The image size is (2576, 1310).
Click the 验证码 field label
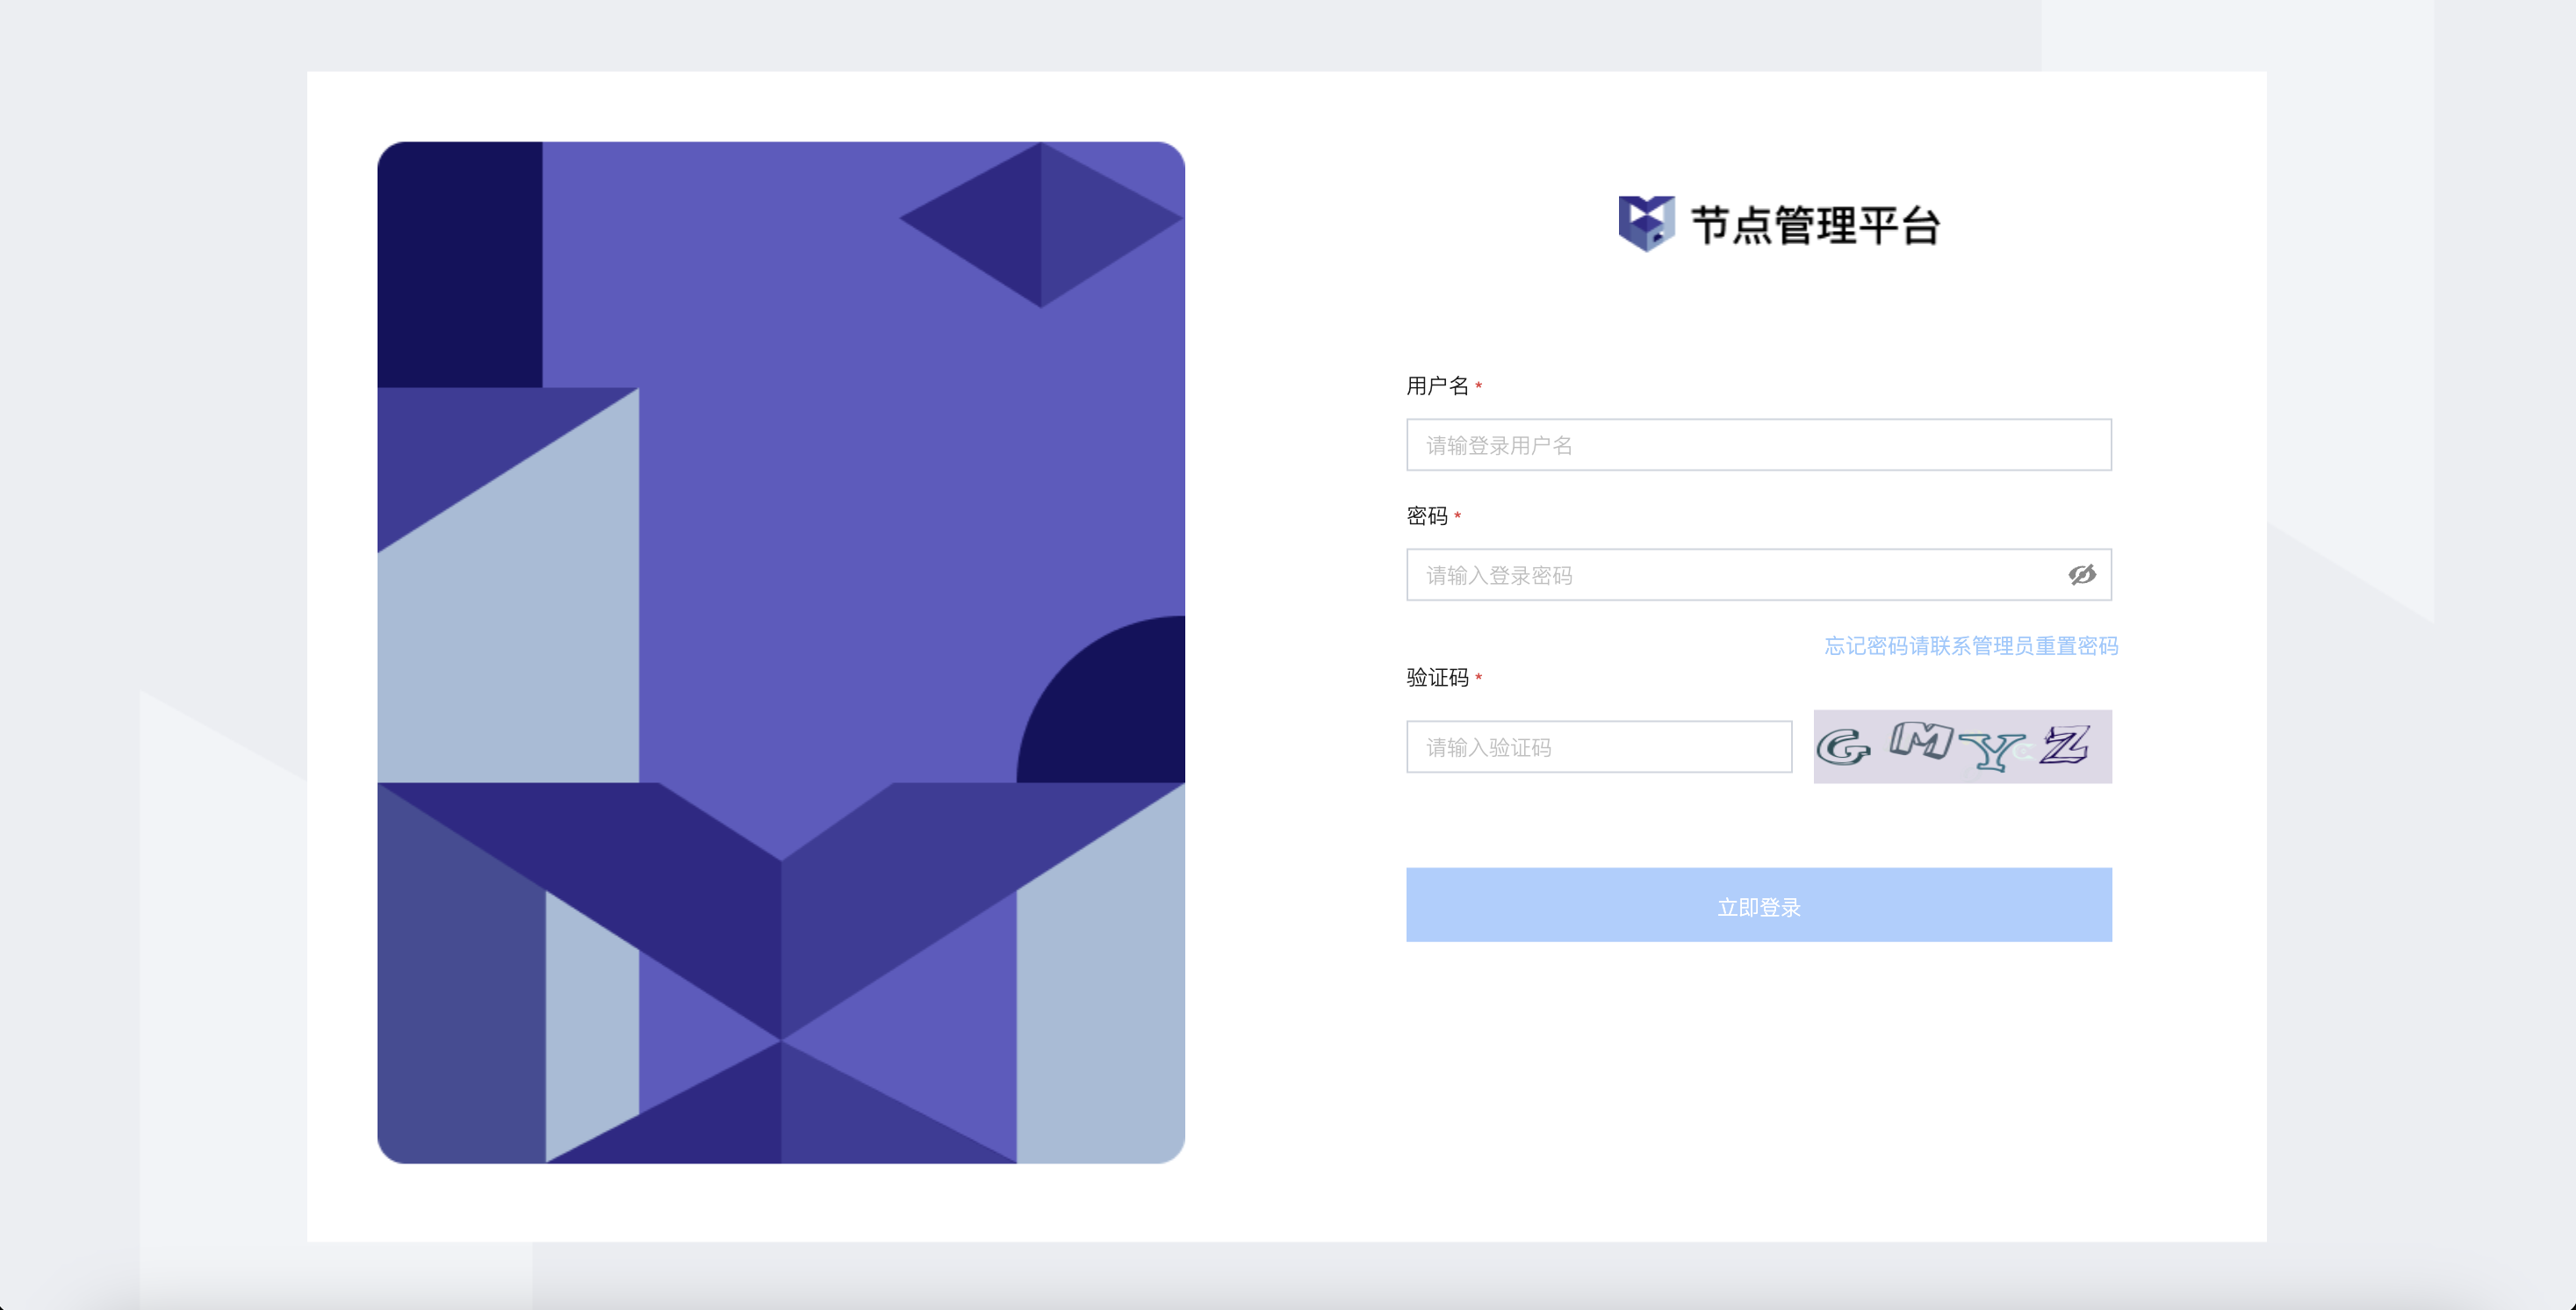1437,678
